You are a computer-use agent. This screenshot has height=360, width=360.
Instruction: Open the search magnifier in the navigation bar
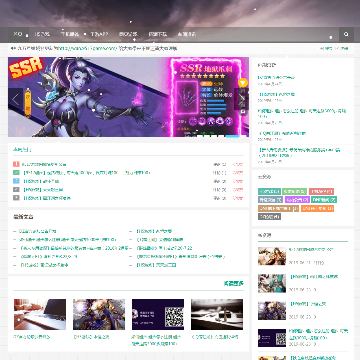coord(346,34)
